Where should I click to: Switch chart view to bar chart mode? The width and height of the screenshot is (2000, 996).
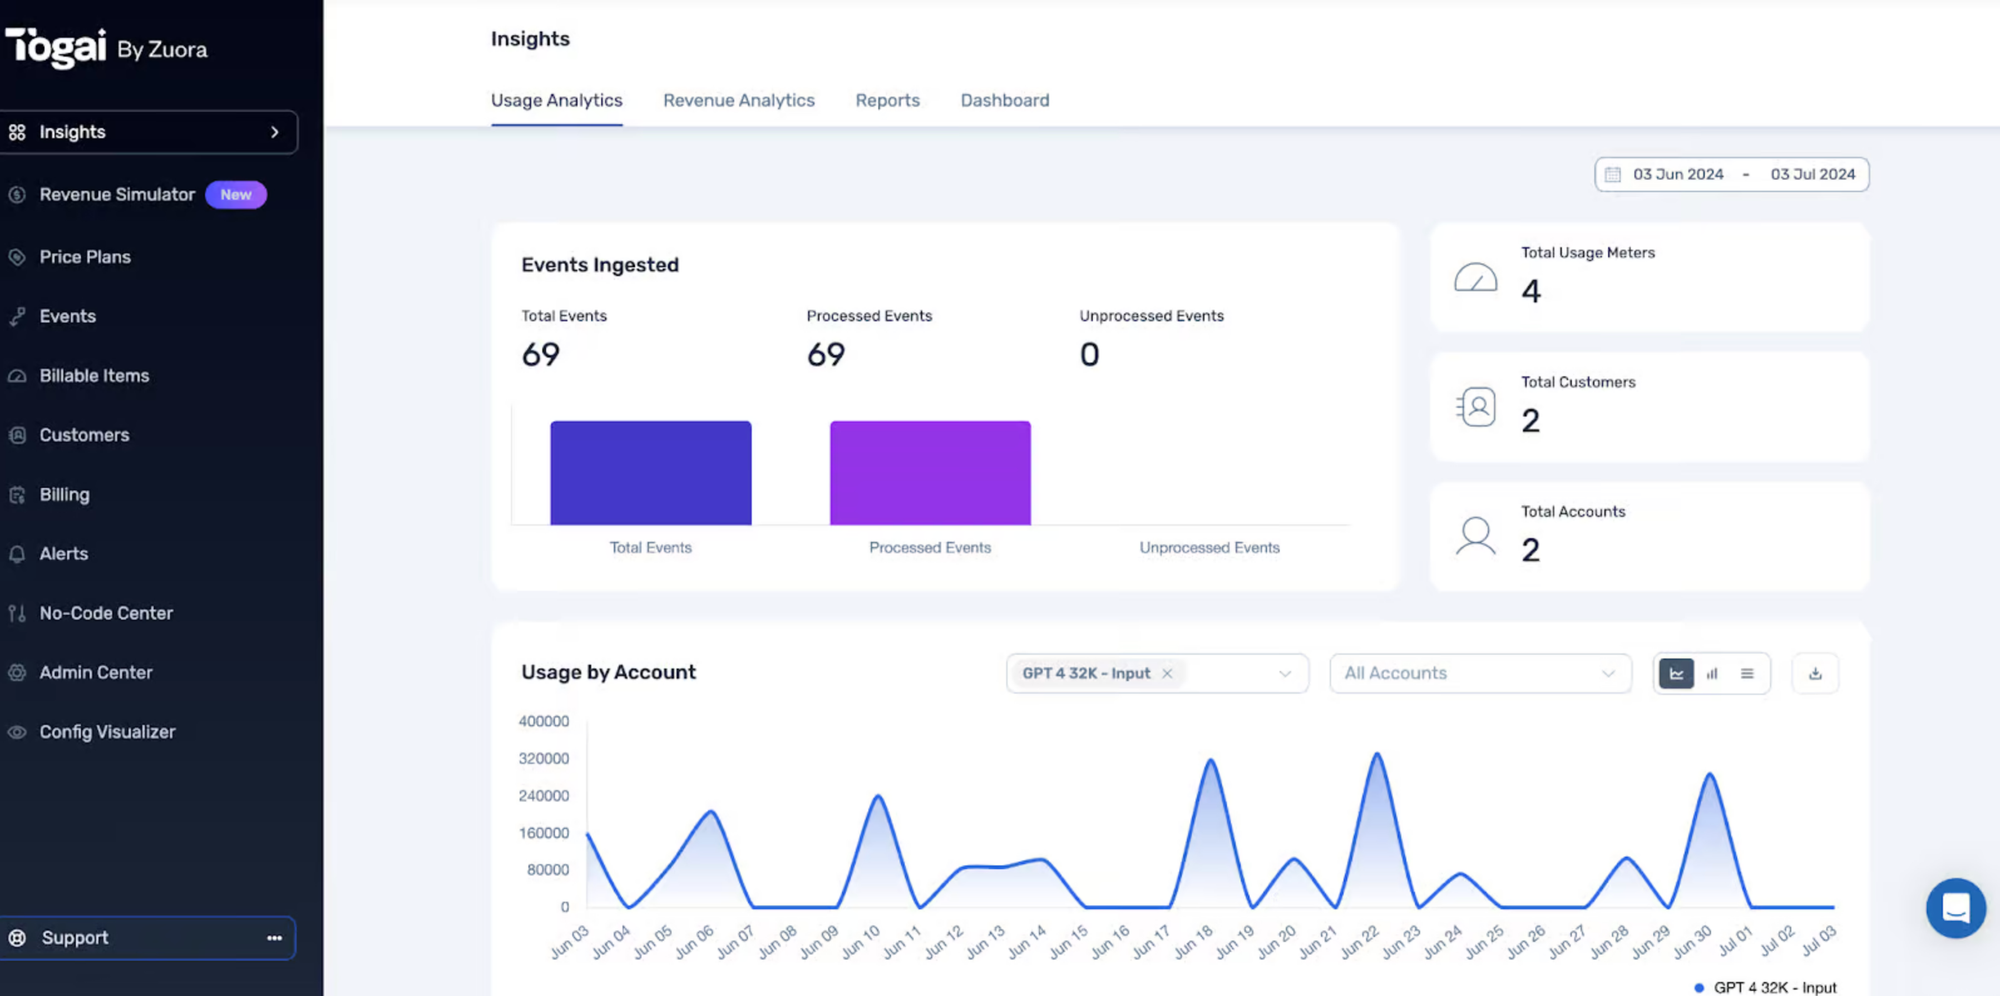(1711, 673)
